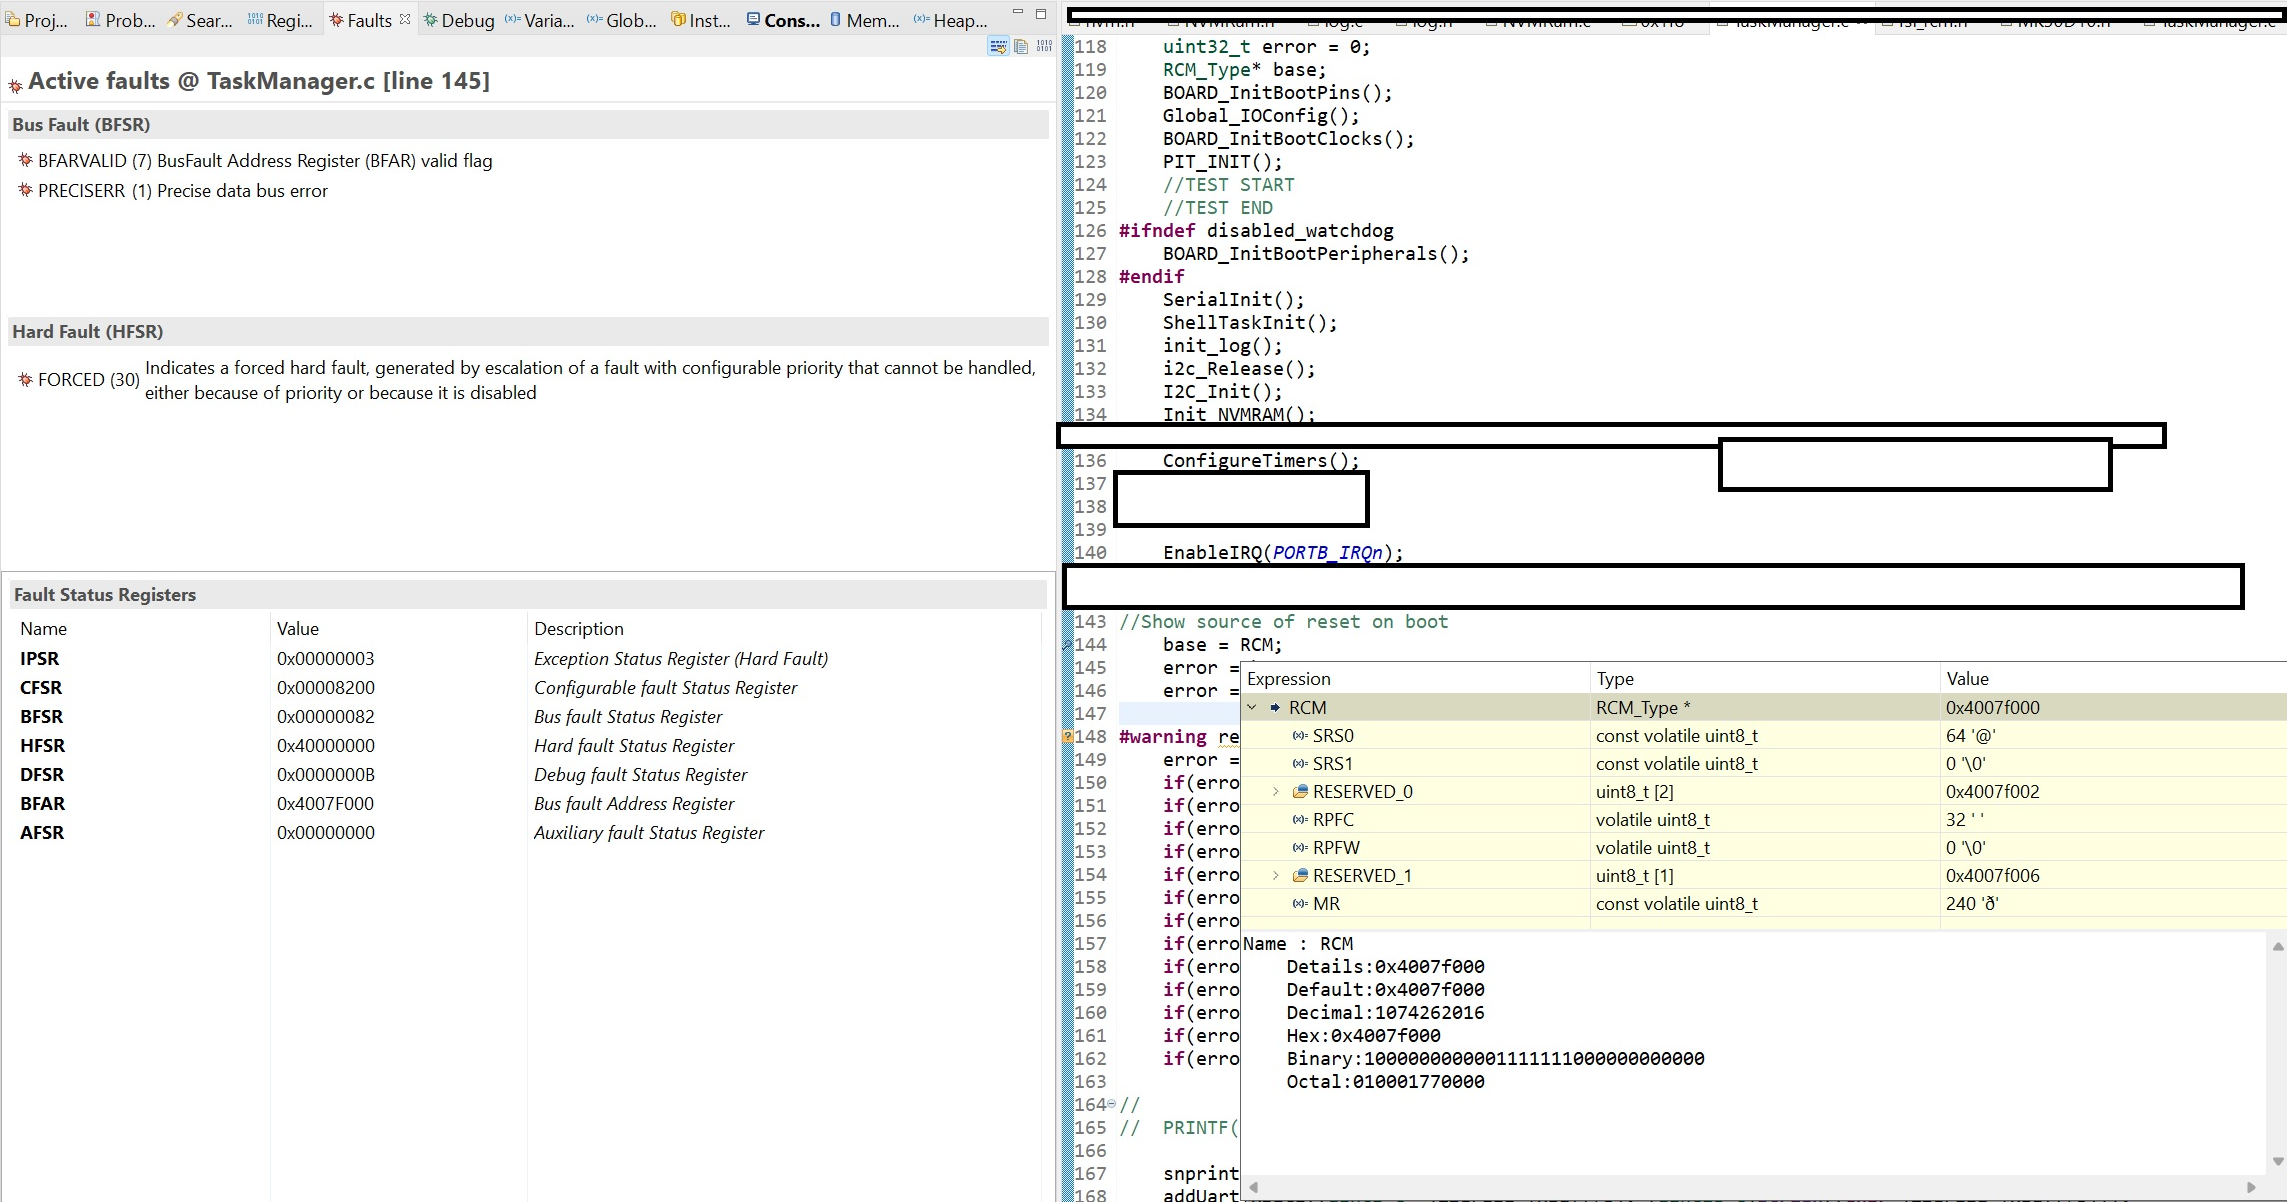This screenshot has width=2287, height=1202.
Task: Select the IPSR register row
Action: click(x=526, y=659)
